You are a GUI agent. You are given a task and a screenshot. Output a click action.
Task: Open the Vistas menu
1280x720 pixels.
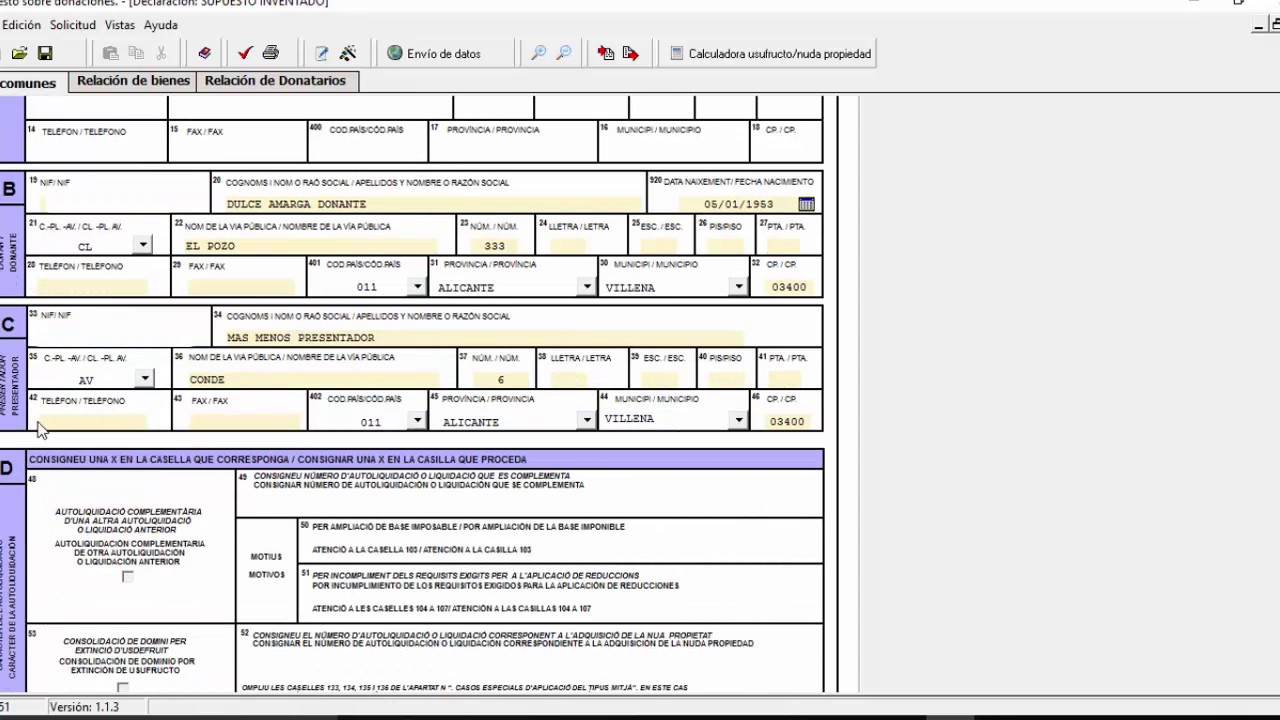point(119,25)
